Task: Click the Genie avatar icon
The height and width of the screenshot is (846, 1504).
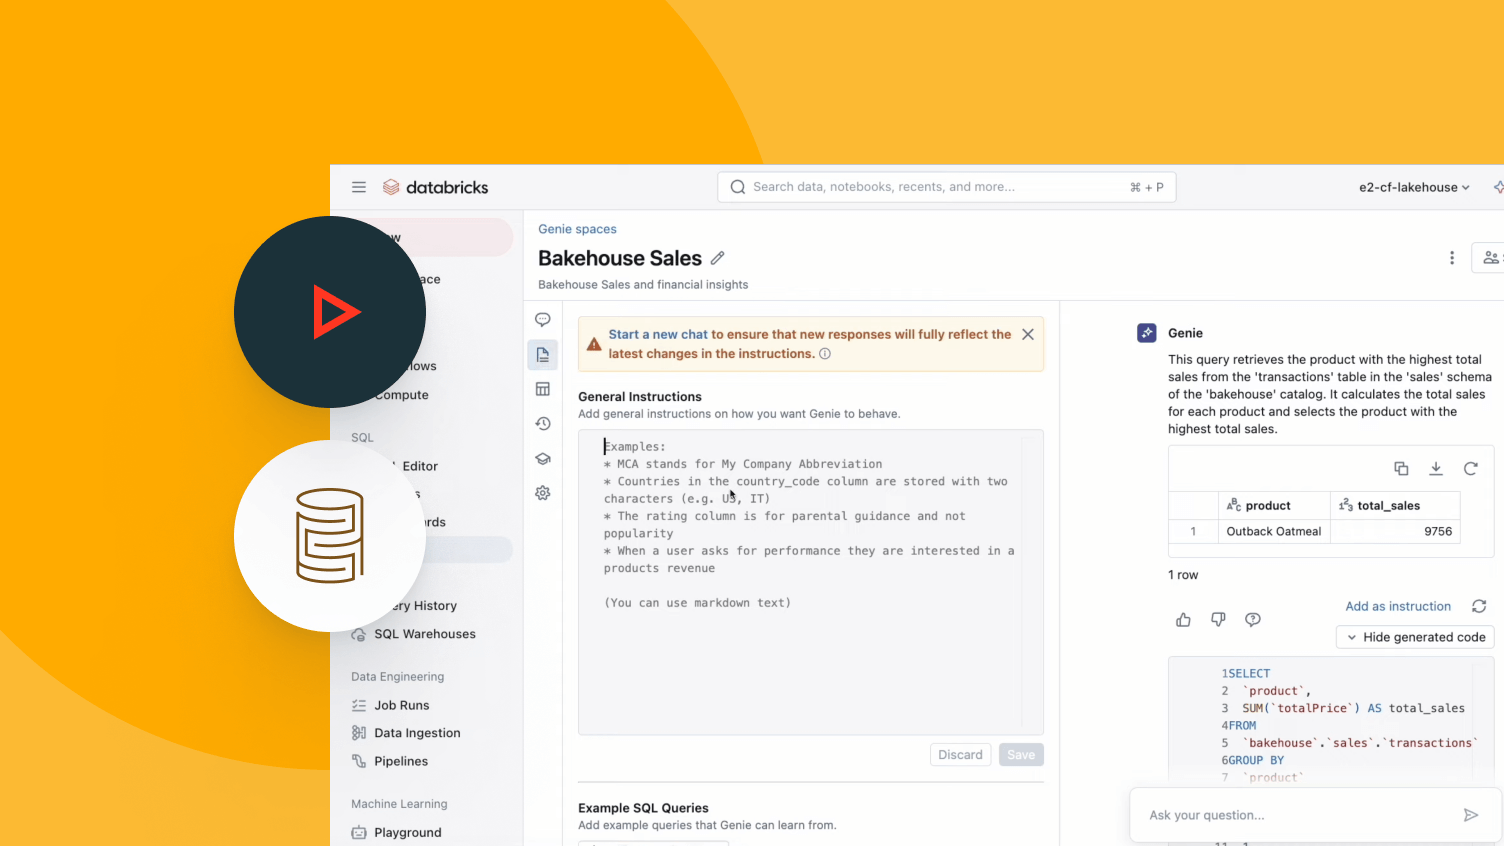Action: 1147,333
